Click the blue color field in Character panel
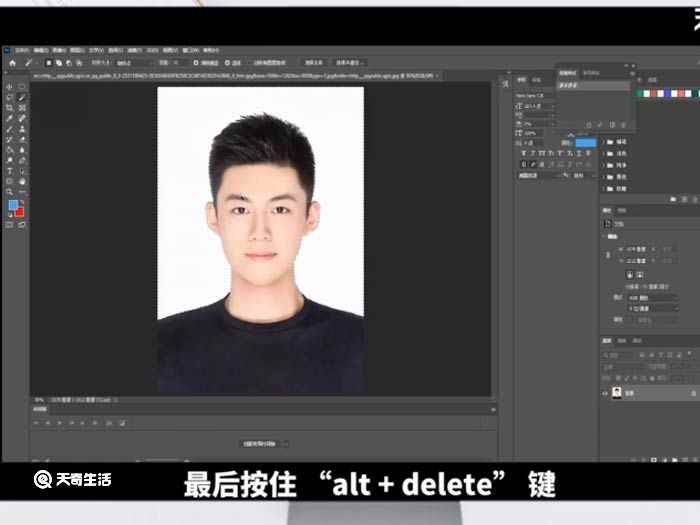The image size is (700, 525). click(586, 143)
